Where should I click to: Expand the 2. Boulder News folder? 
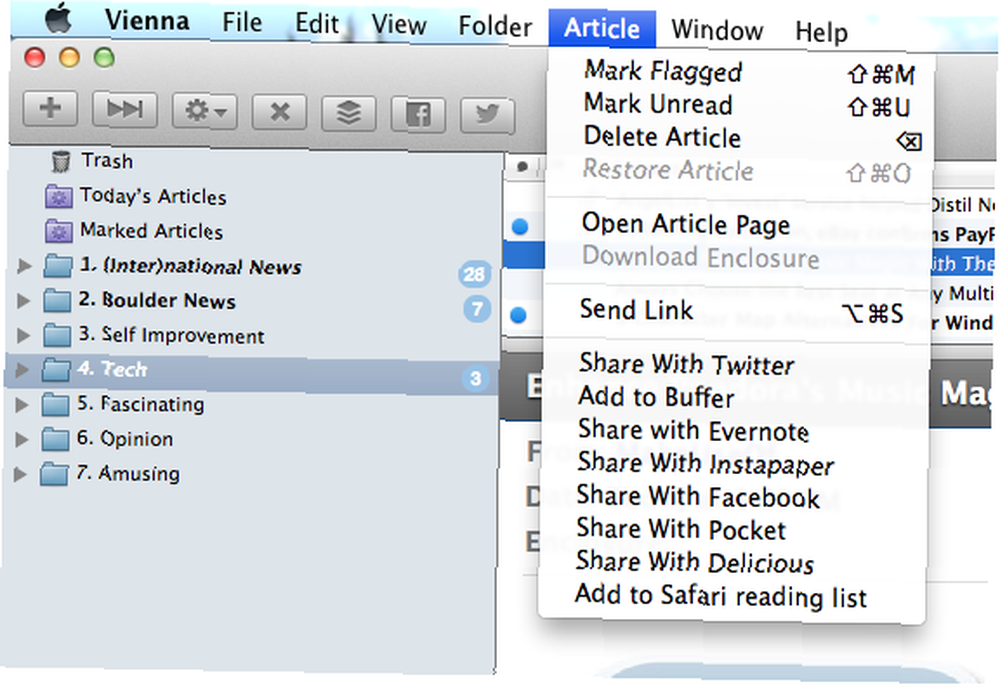point(23,300)
